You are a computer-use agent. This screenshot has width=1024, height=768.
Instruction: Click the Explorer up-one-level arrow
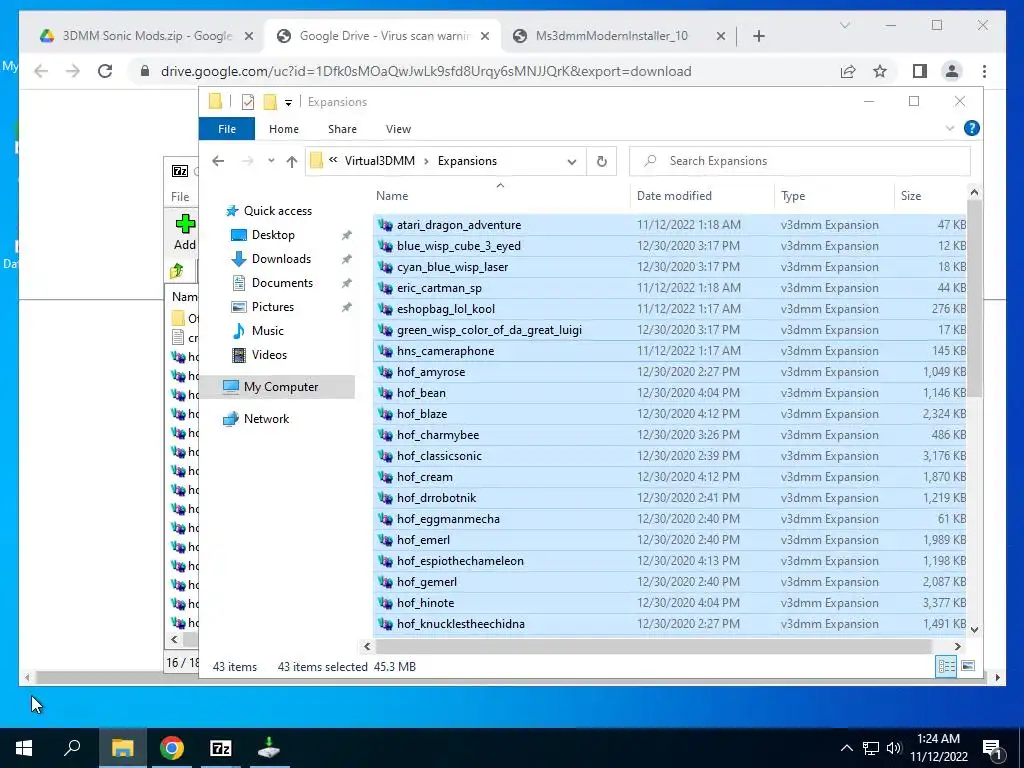pyautogui.click(x=291, y=161)
